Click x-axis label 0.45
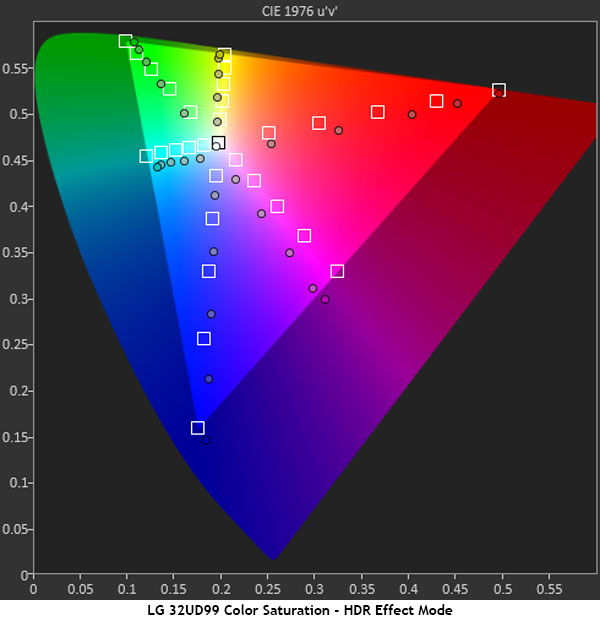This screenshot has width=600, height=620. tap(455, 589)
